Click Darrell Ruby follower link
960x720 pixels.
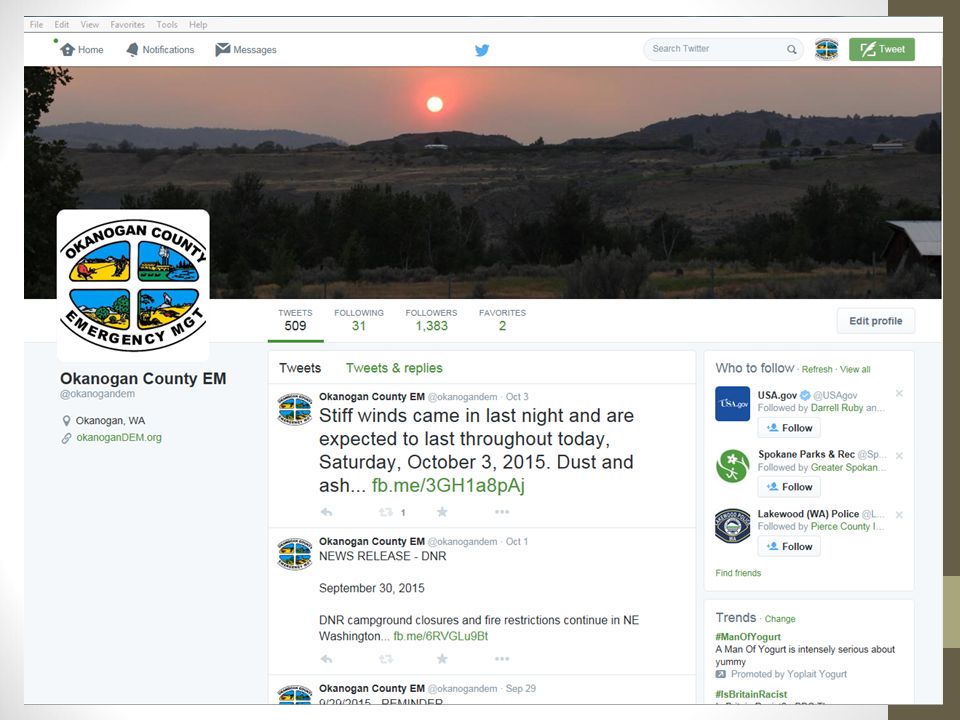pos(837,408)
